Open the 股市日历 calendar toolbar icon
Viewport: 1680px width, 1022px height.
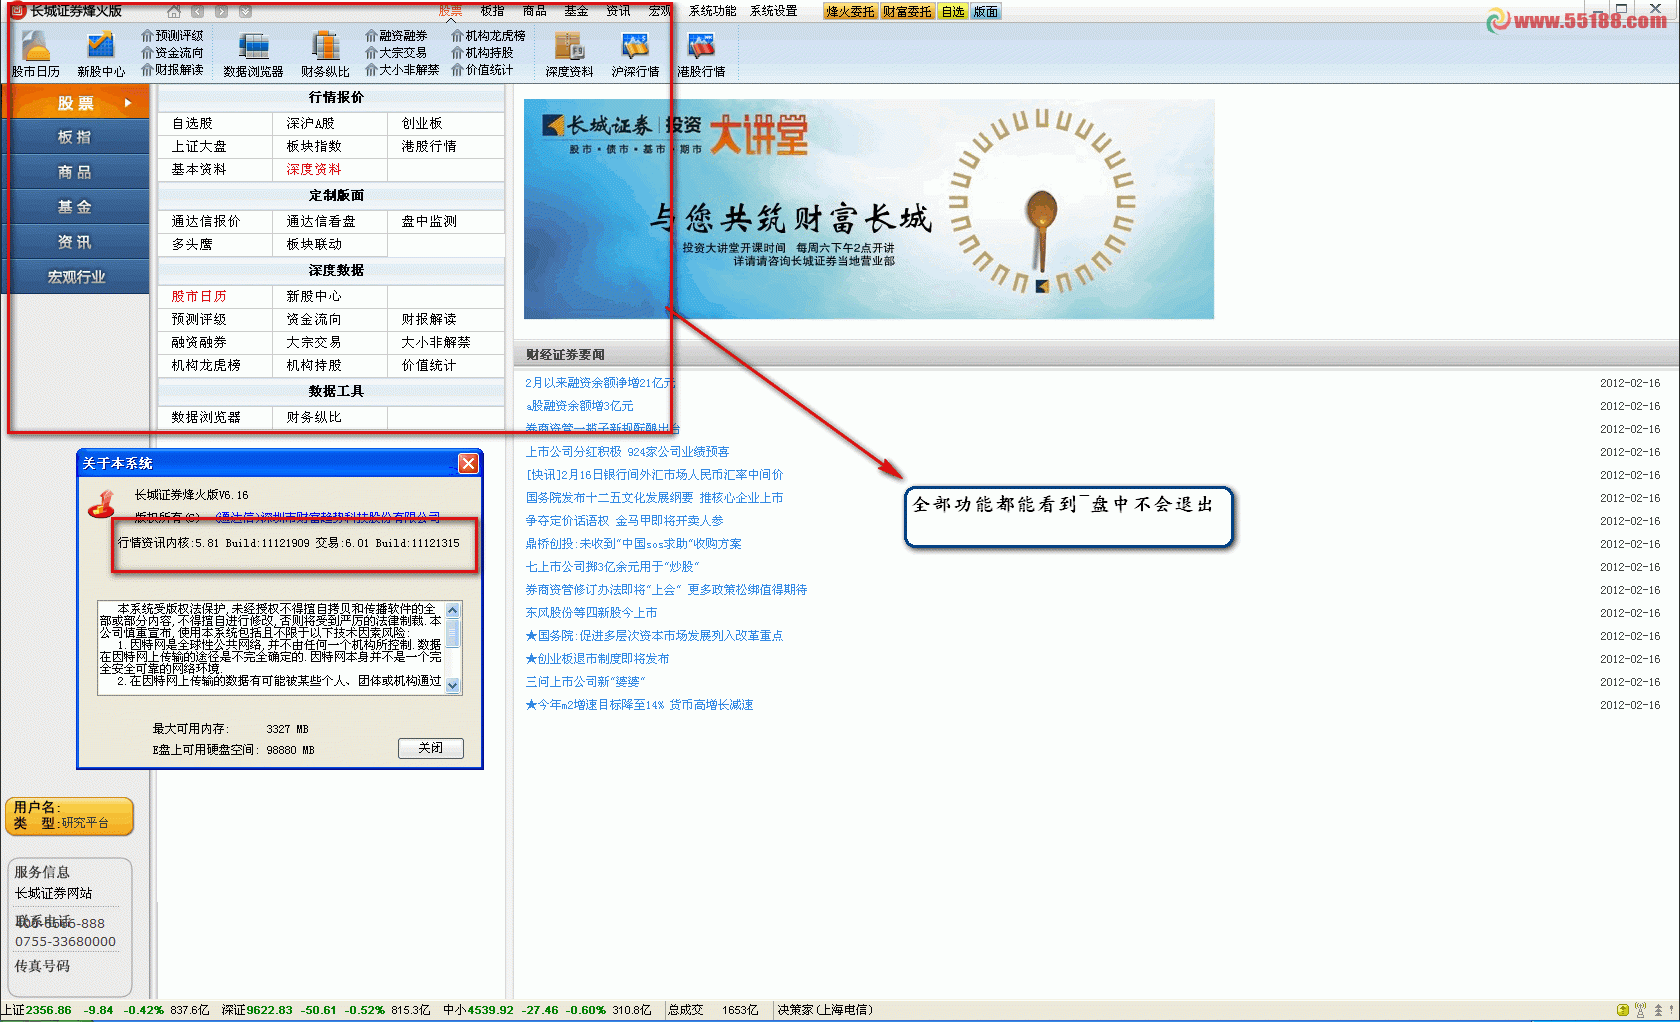36,54
